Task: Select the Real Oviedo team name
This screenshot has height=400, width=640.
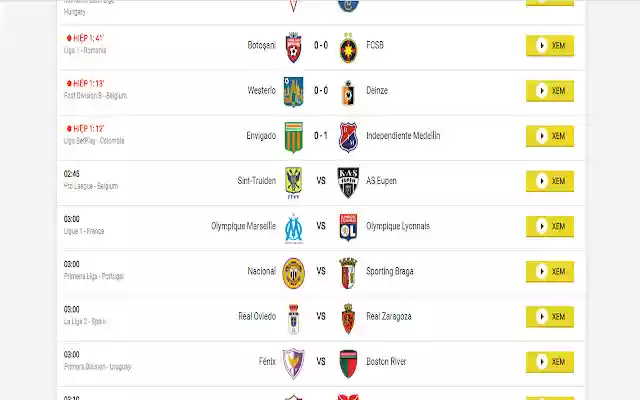Action: (256, 316)
